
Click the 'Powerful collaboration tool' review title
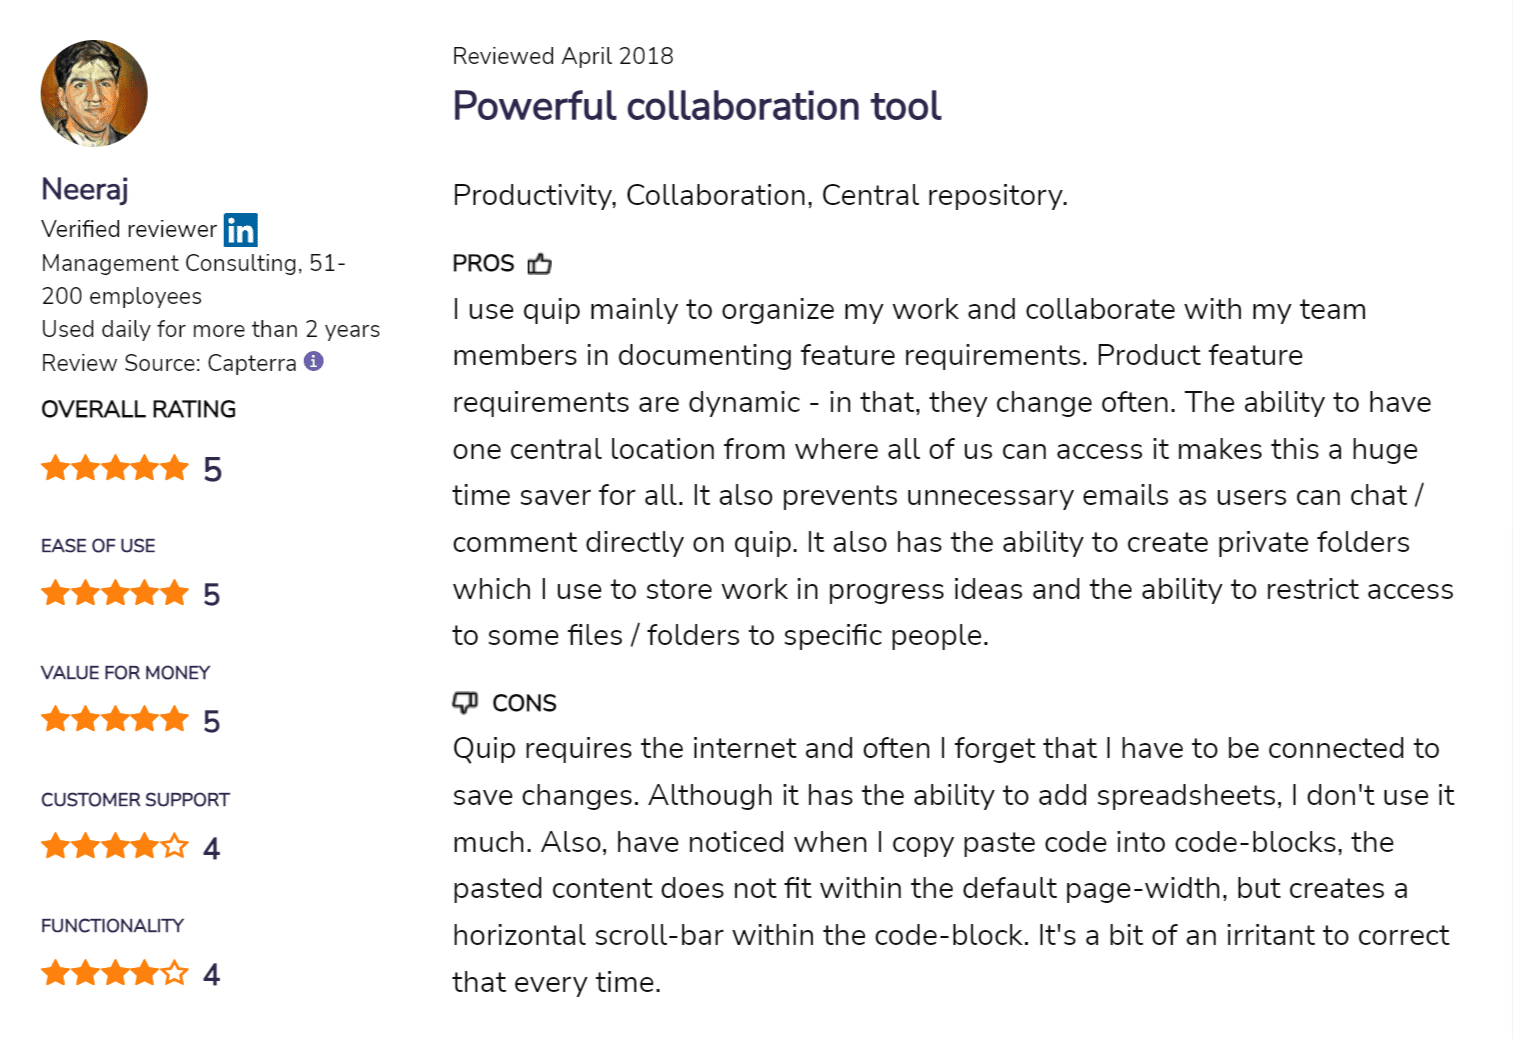pos(697,106)
